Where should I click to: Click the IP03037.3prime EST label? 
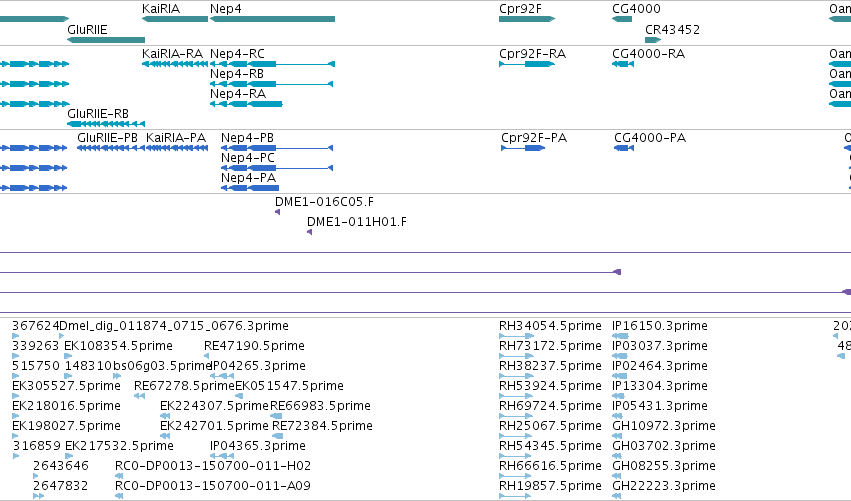click(x=660, y=346)
